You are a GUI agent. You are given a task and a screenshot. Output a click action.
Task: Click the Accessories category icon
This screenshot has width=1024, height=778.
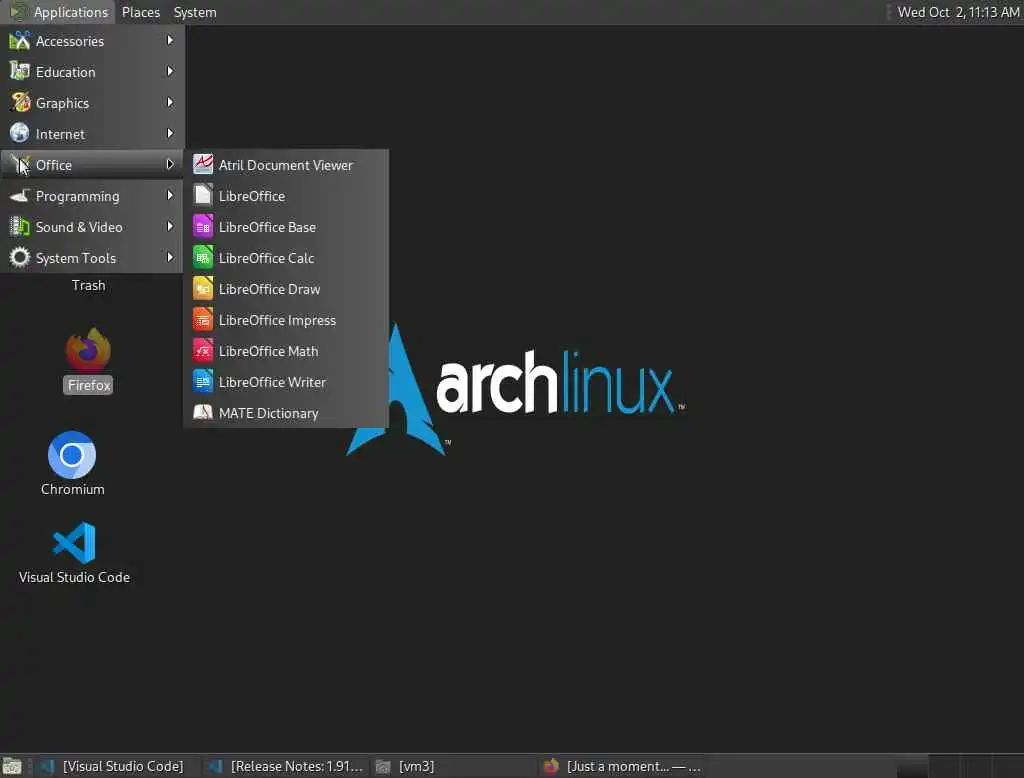click(x=20, y=41)
